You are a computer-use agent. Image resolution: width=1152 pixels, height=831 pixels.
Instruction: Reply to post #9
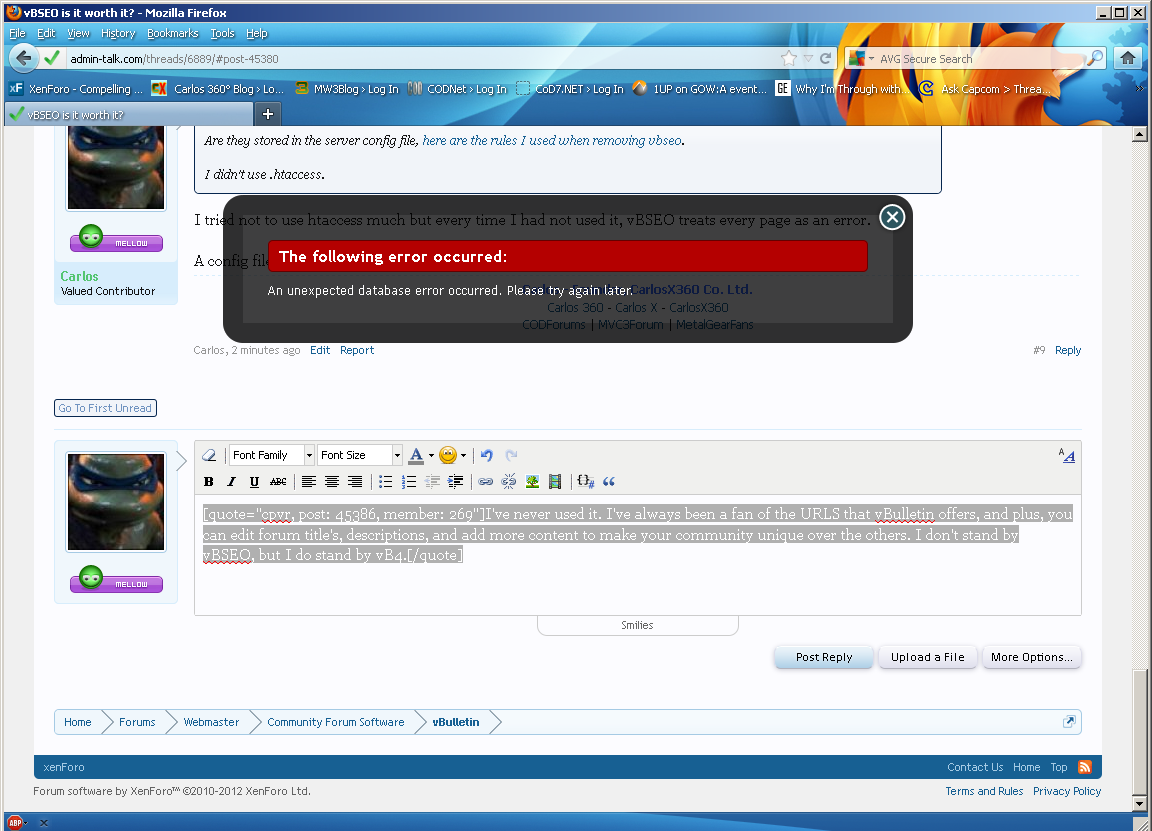(1068, 350)
